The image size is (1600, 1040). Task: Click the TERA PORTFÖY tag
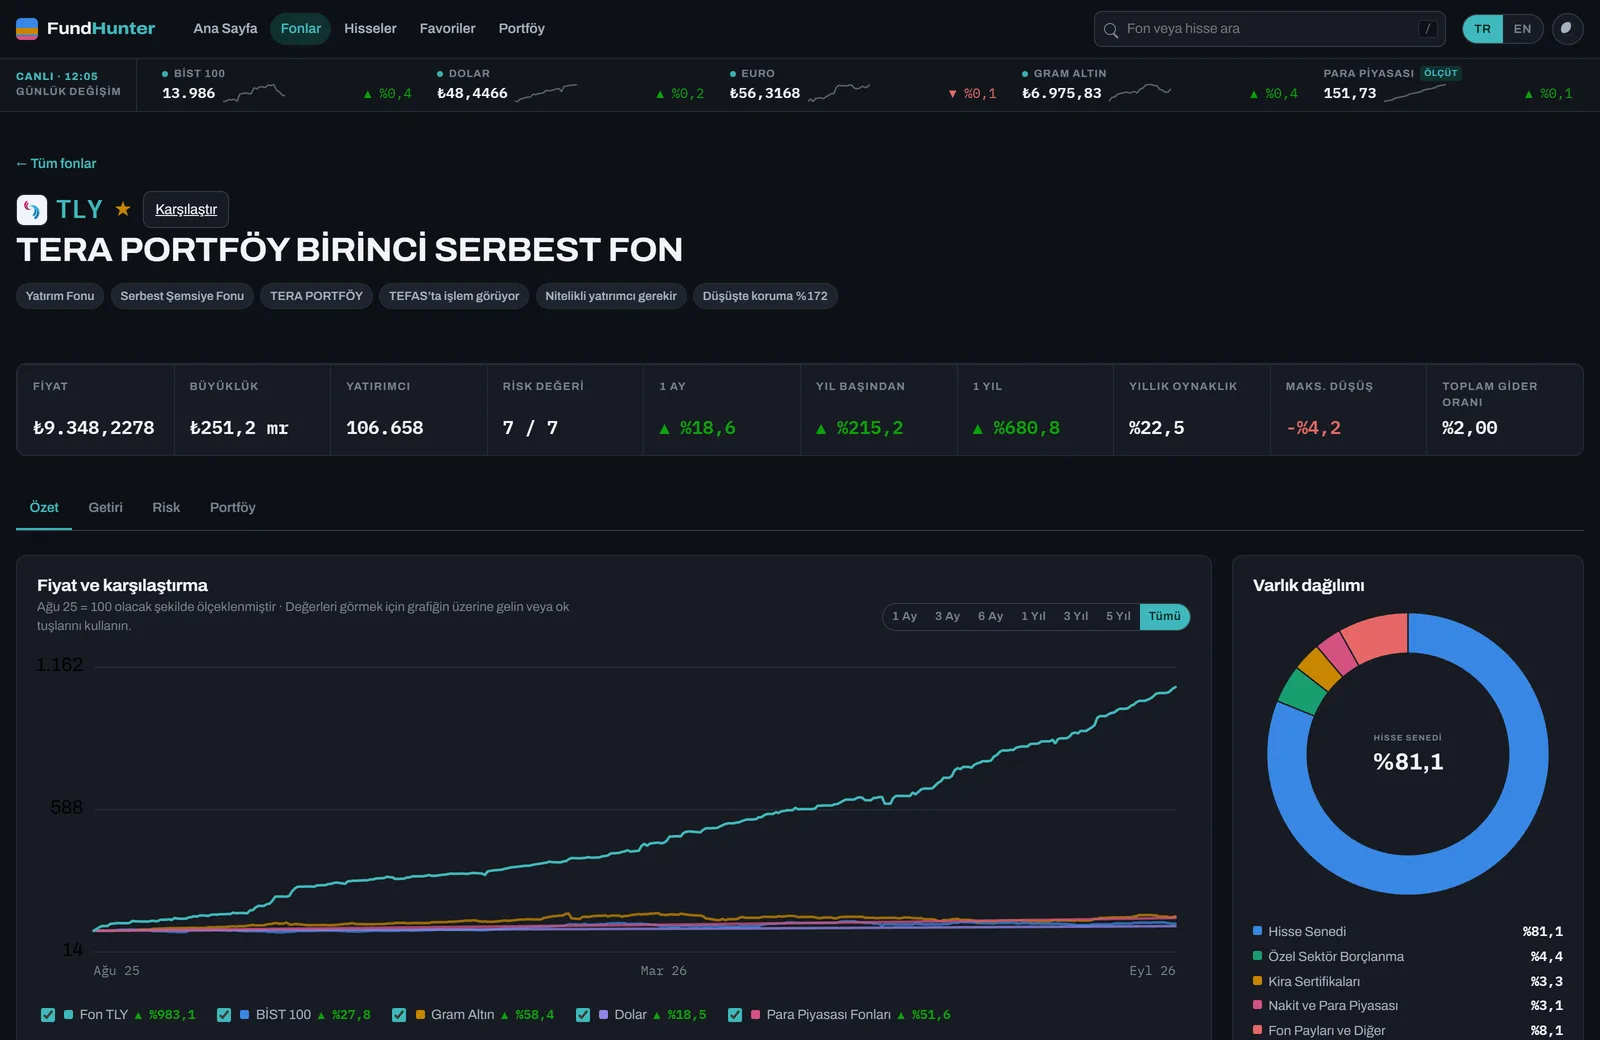pyautogui.click(x=316, y=296)
